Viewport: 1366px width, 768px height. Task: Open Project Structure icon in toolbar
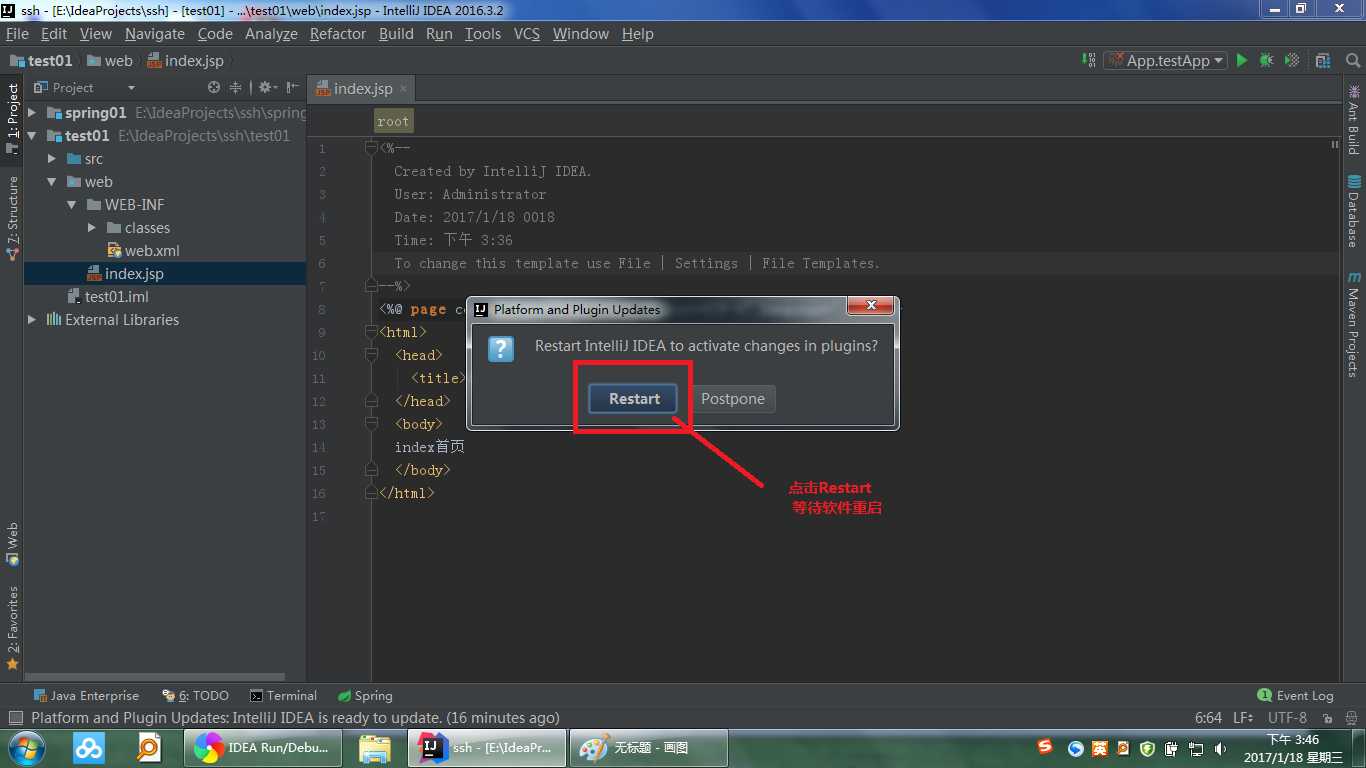[x=1323, y=60]
